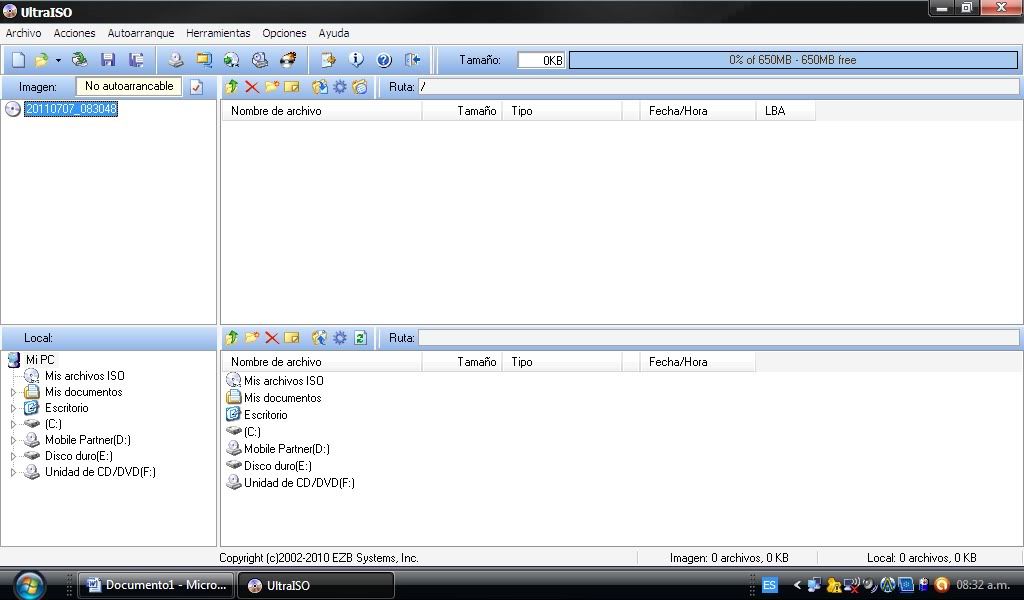
Task: Expand Disco duro(E:) tree node
Action: [x=13, y=456]
